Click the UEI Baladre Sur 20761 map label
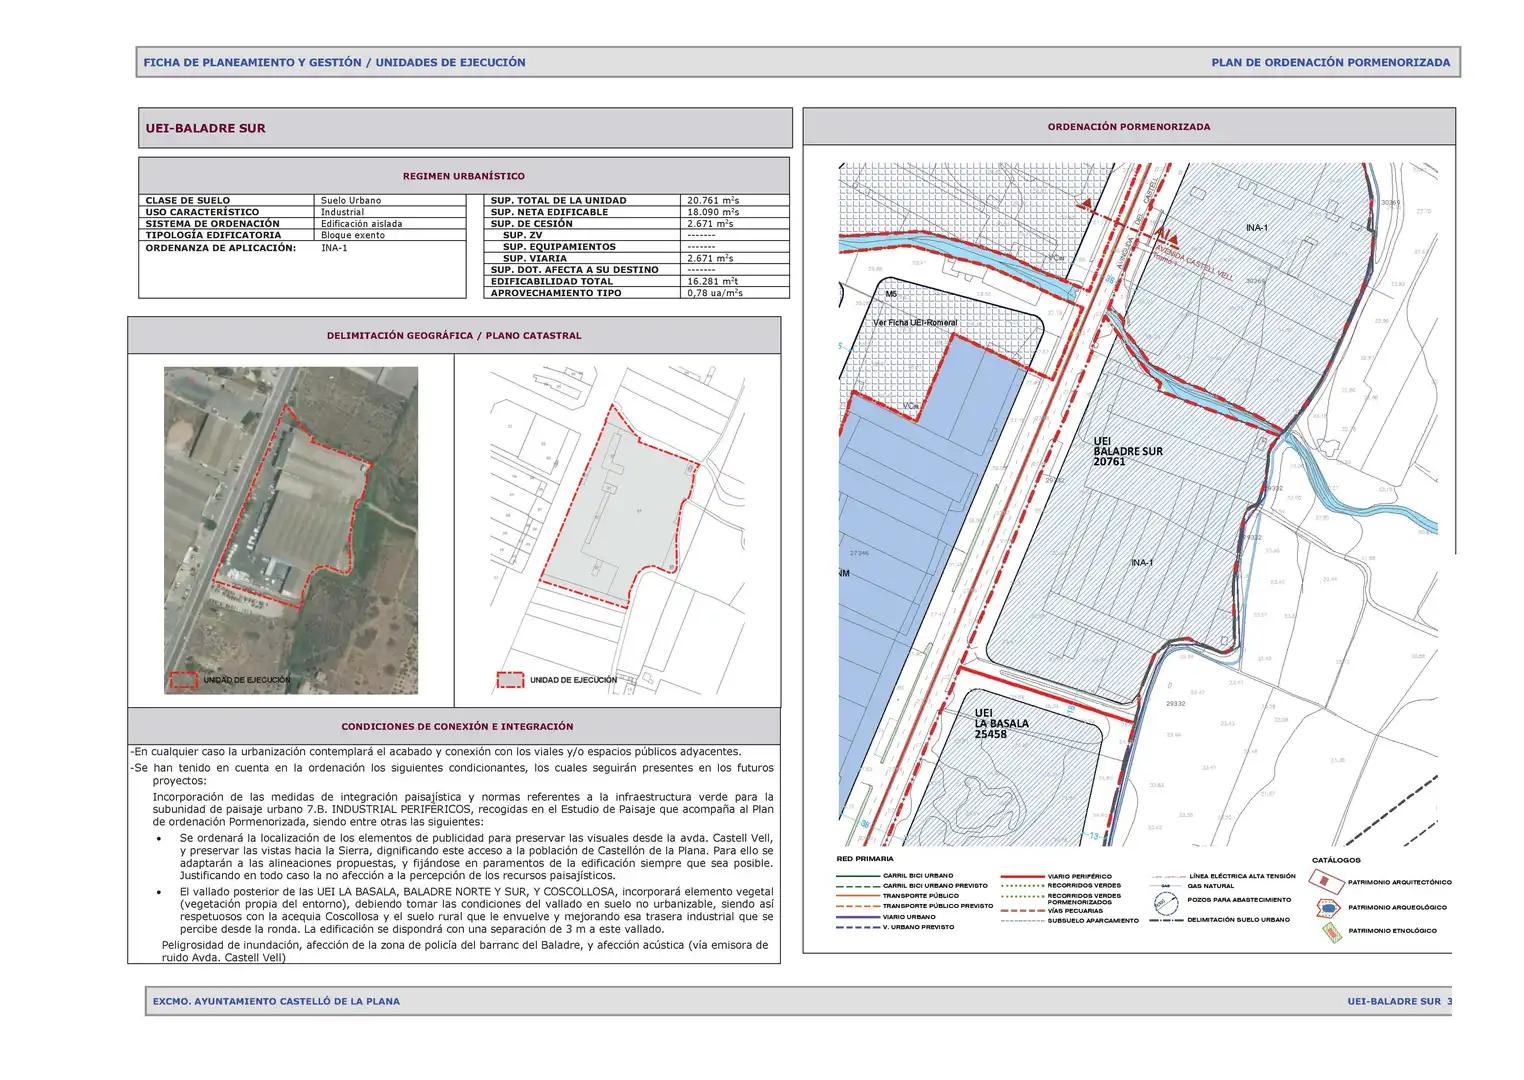The image size is (1524, 1080). 1128,451
